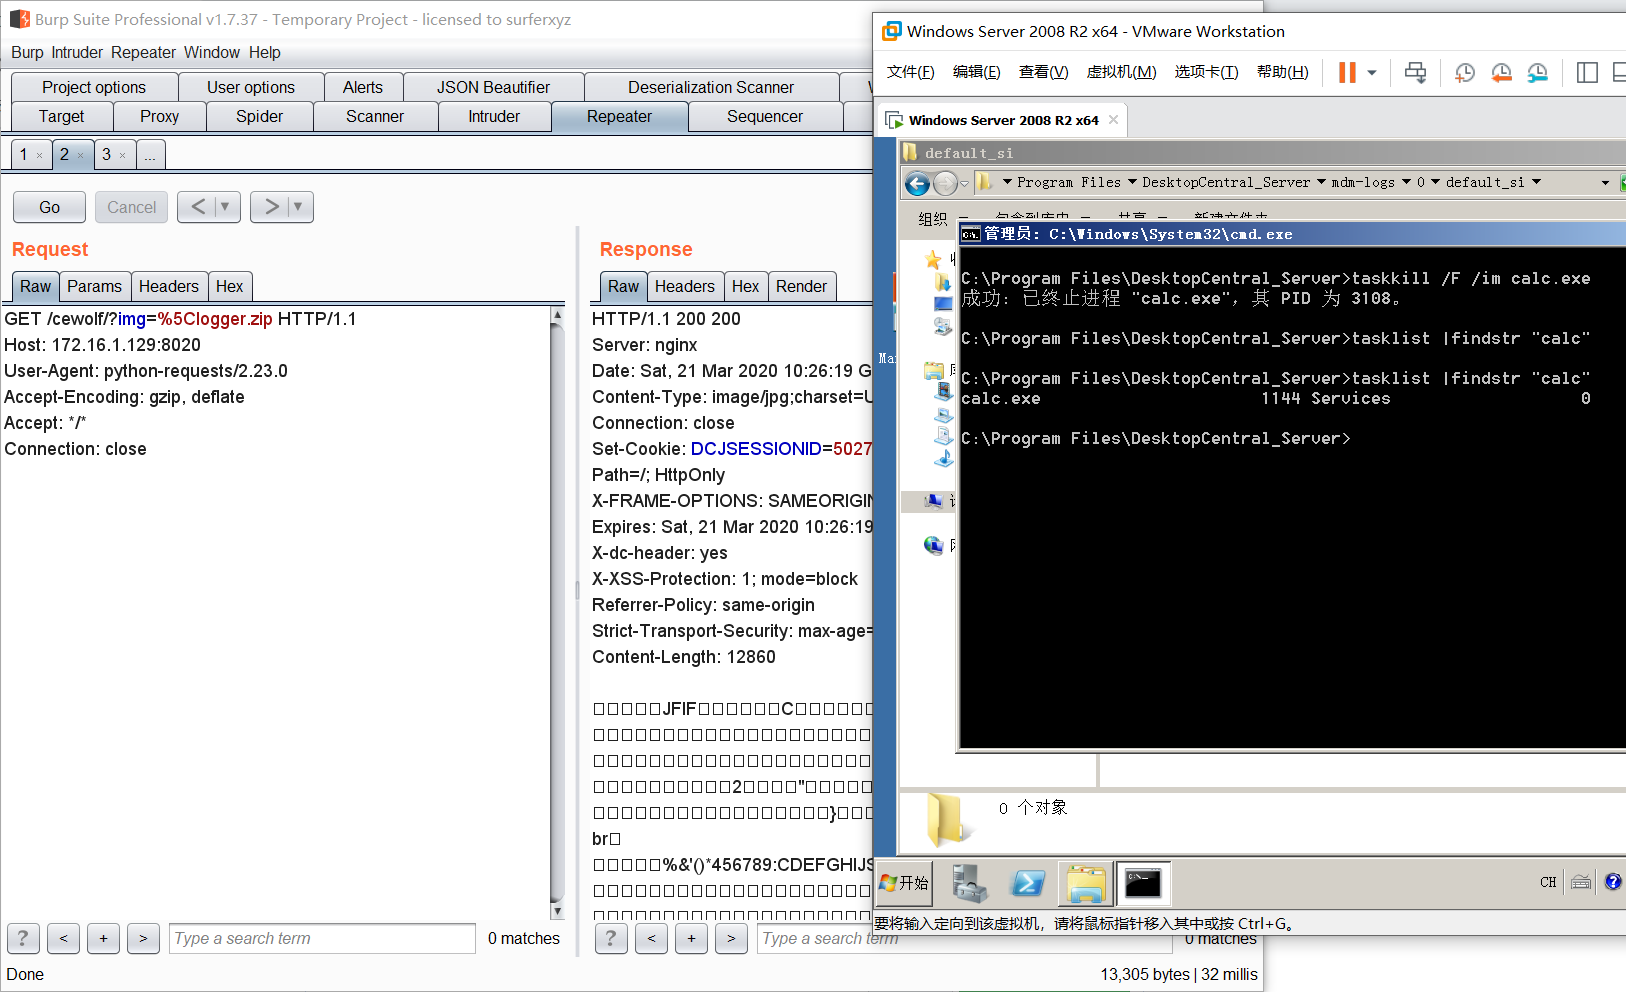Take a VM snapshot with the clock-plus icon

pos(1465,72)
